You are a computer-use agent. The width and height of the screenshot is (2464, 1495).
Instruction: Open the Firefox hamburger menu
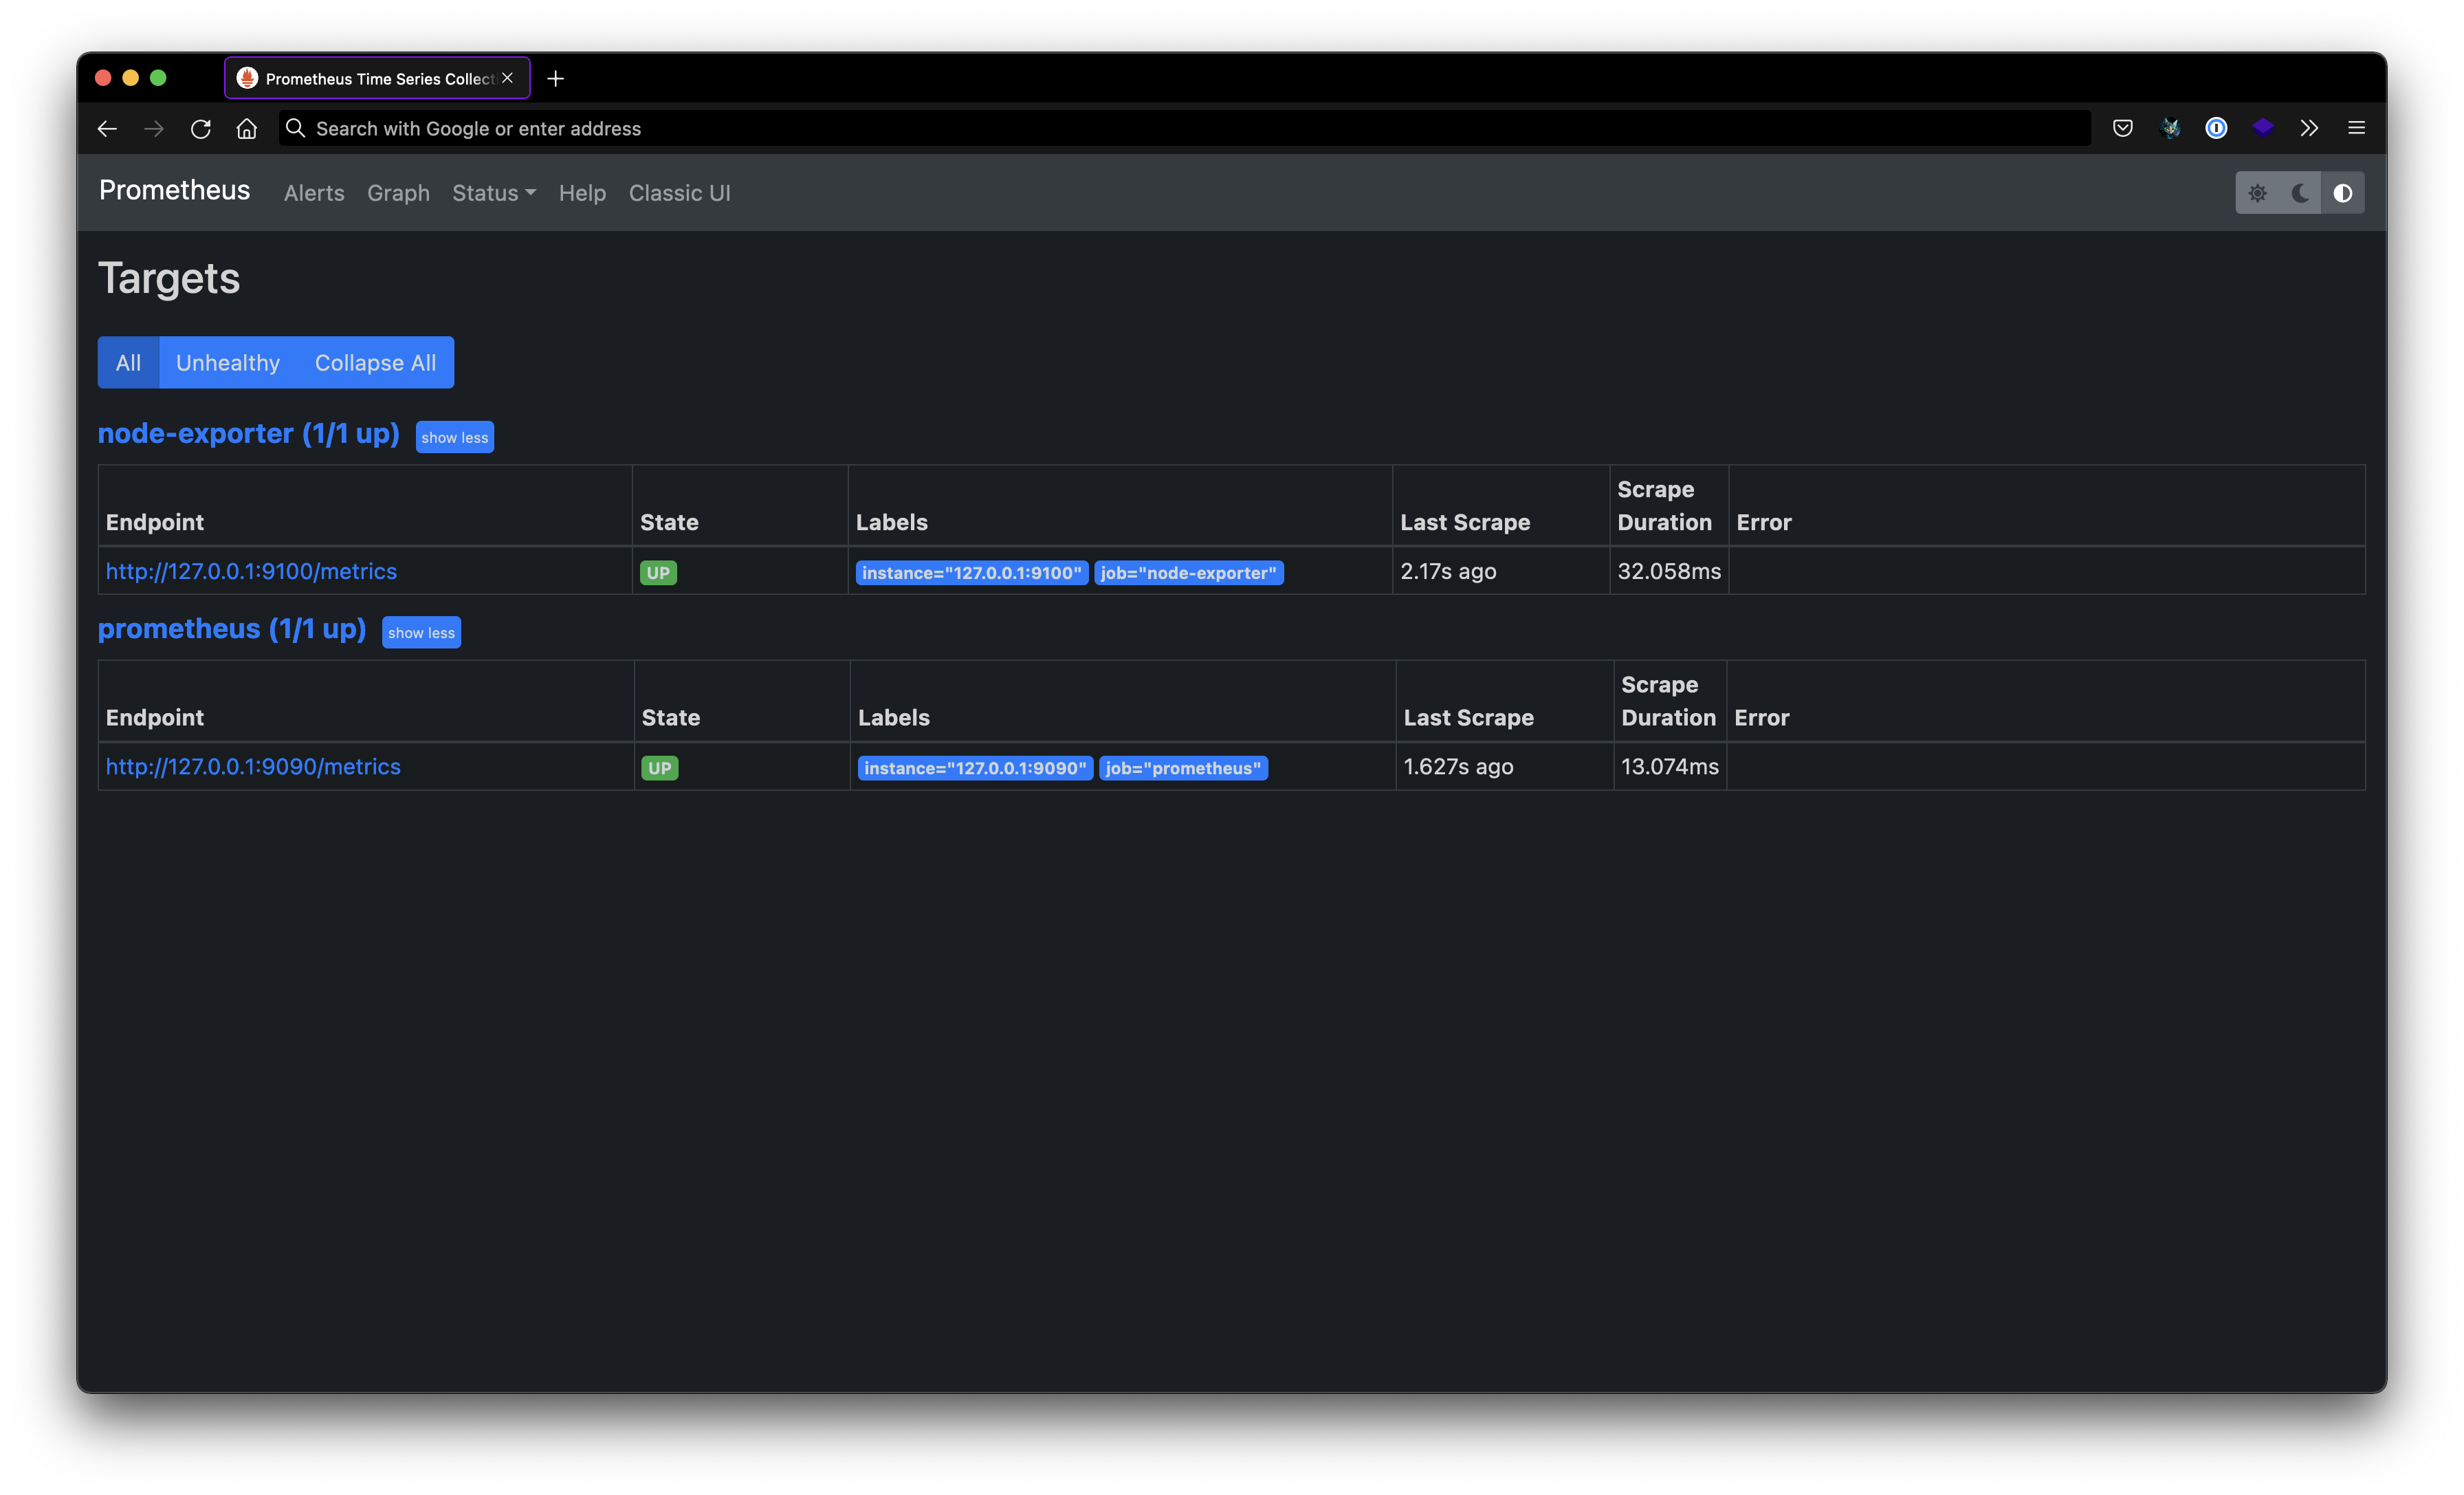2356,128
